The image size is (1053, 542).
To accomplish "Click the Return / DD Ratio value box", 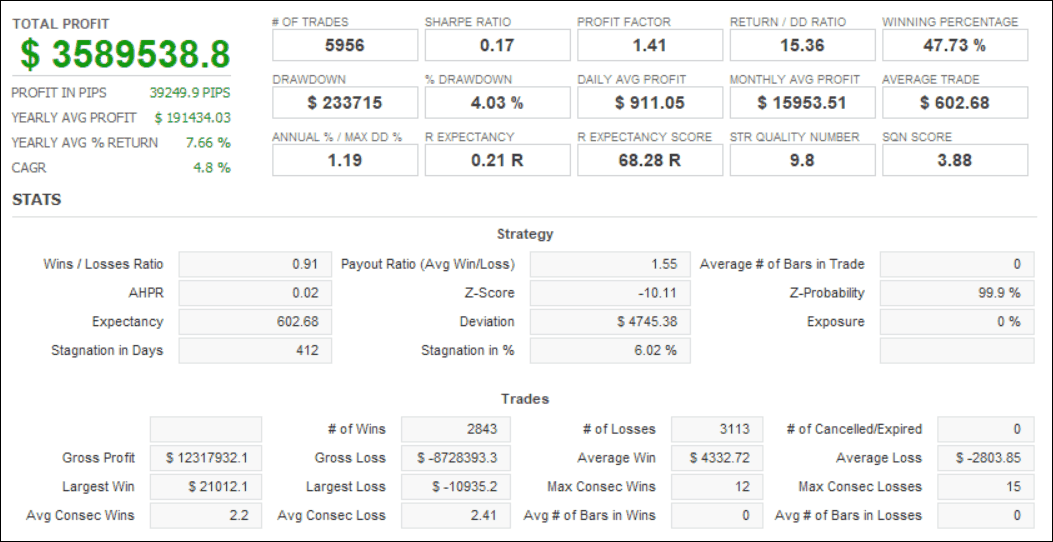I will coord(802,45).
